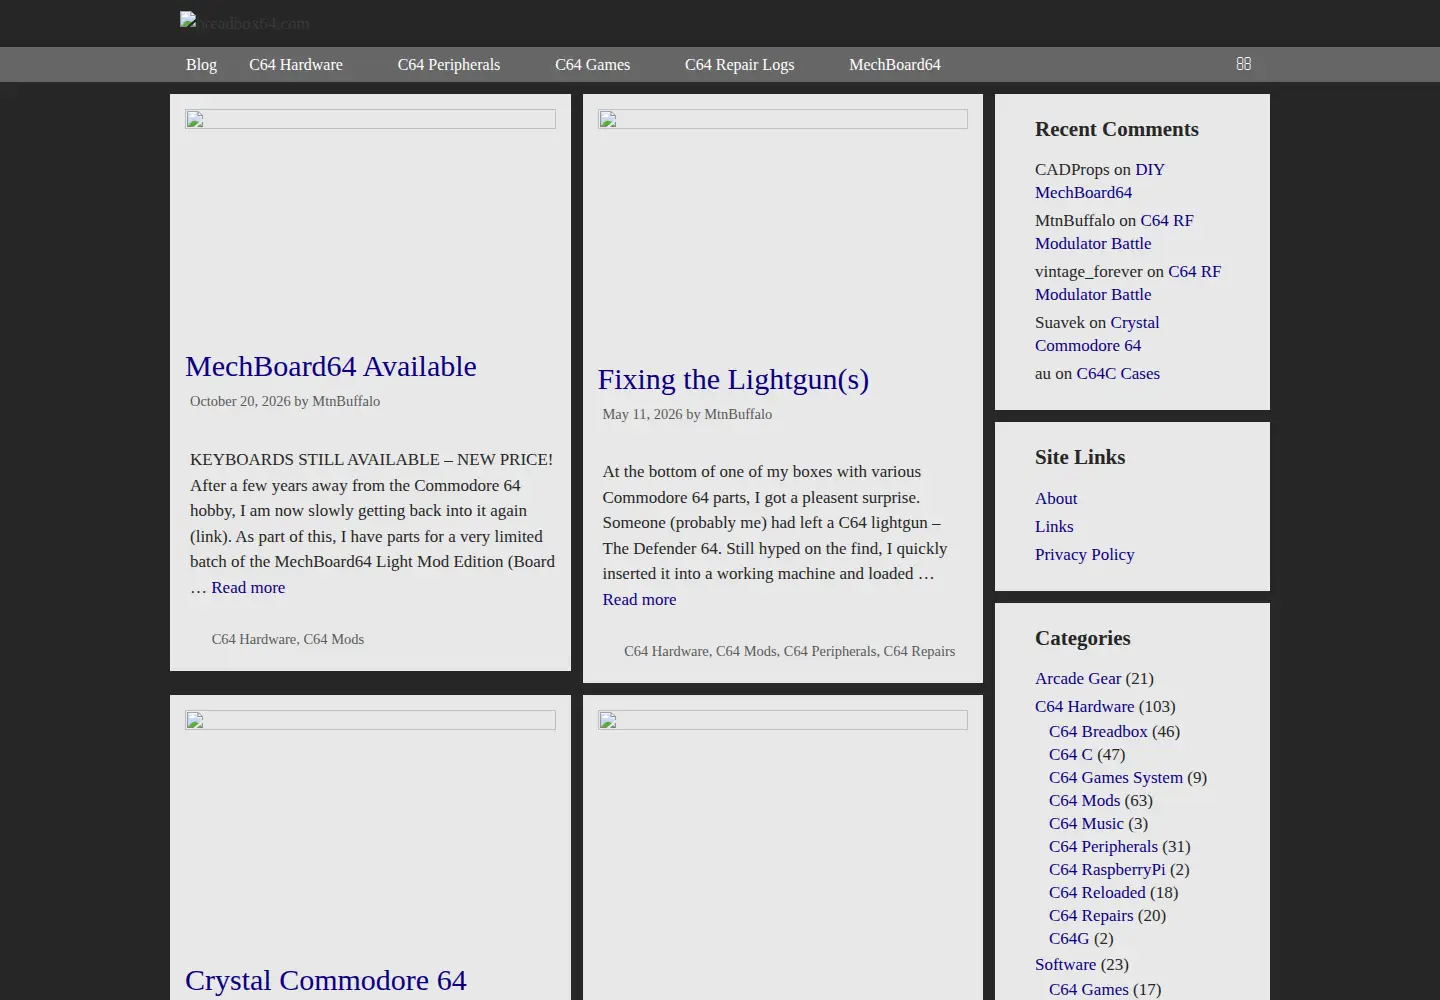Open C64 Music category
This screenshot has width=1440, height=1000.
tap(1086, 823)
